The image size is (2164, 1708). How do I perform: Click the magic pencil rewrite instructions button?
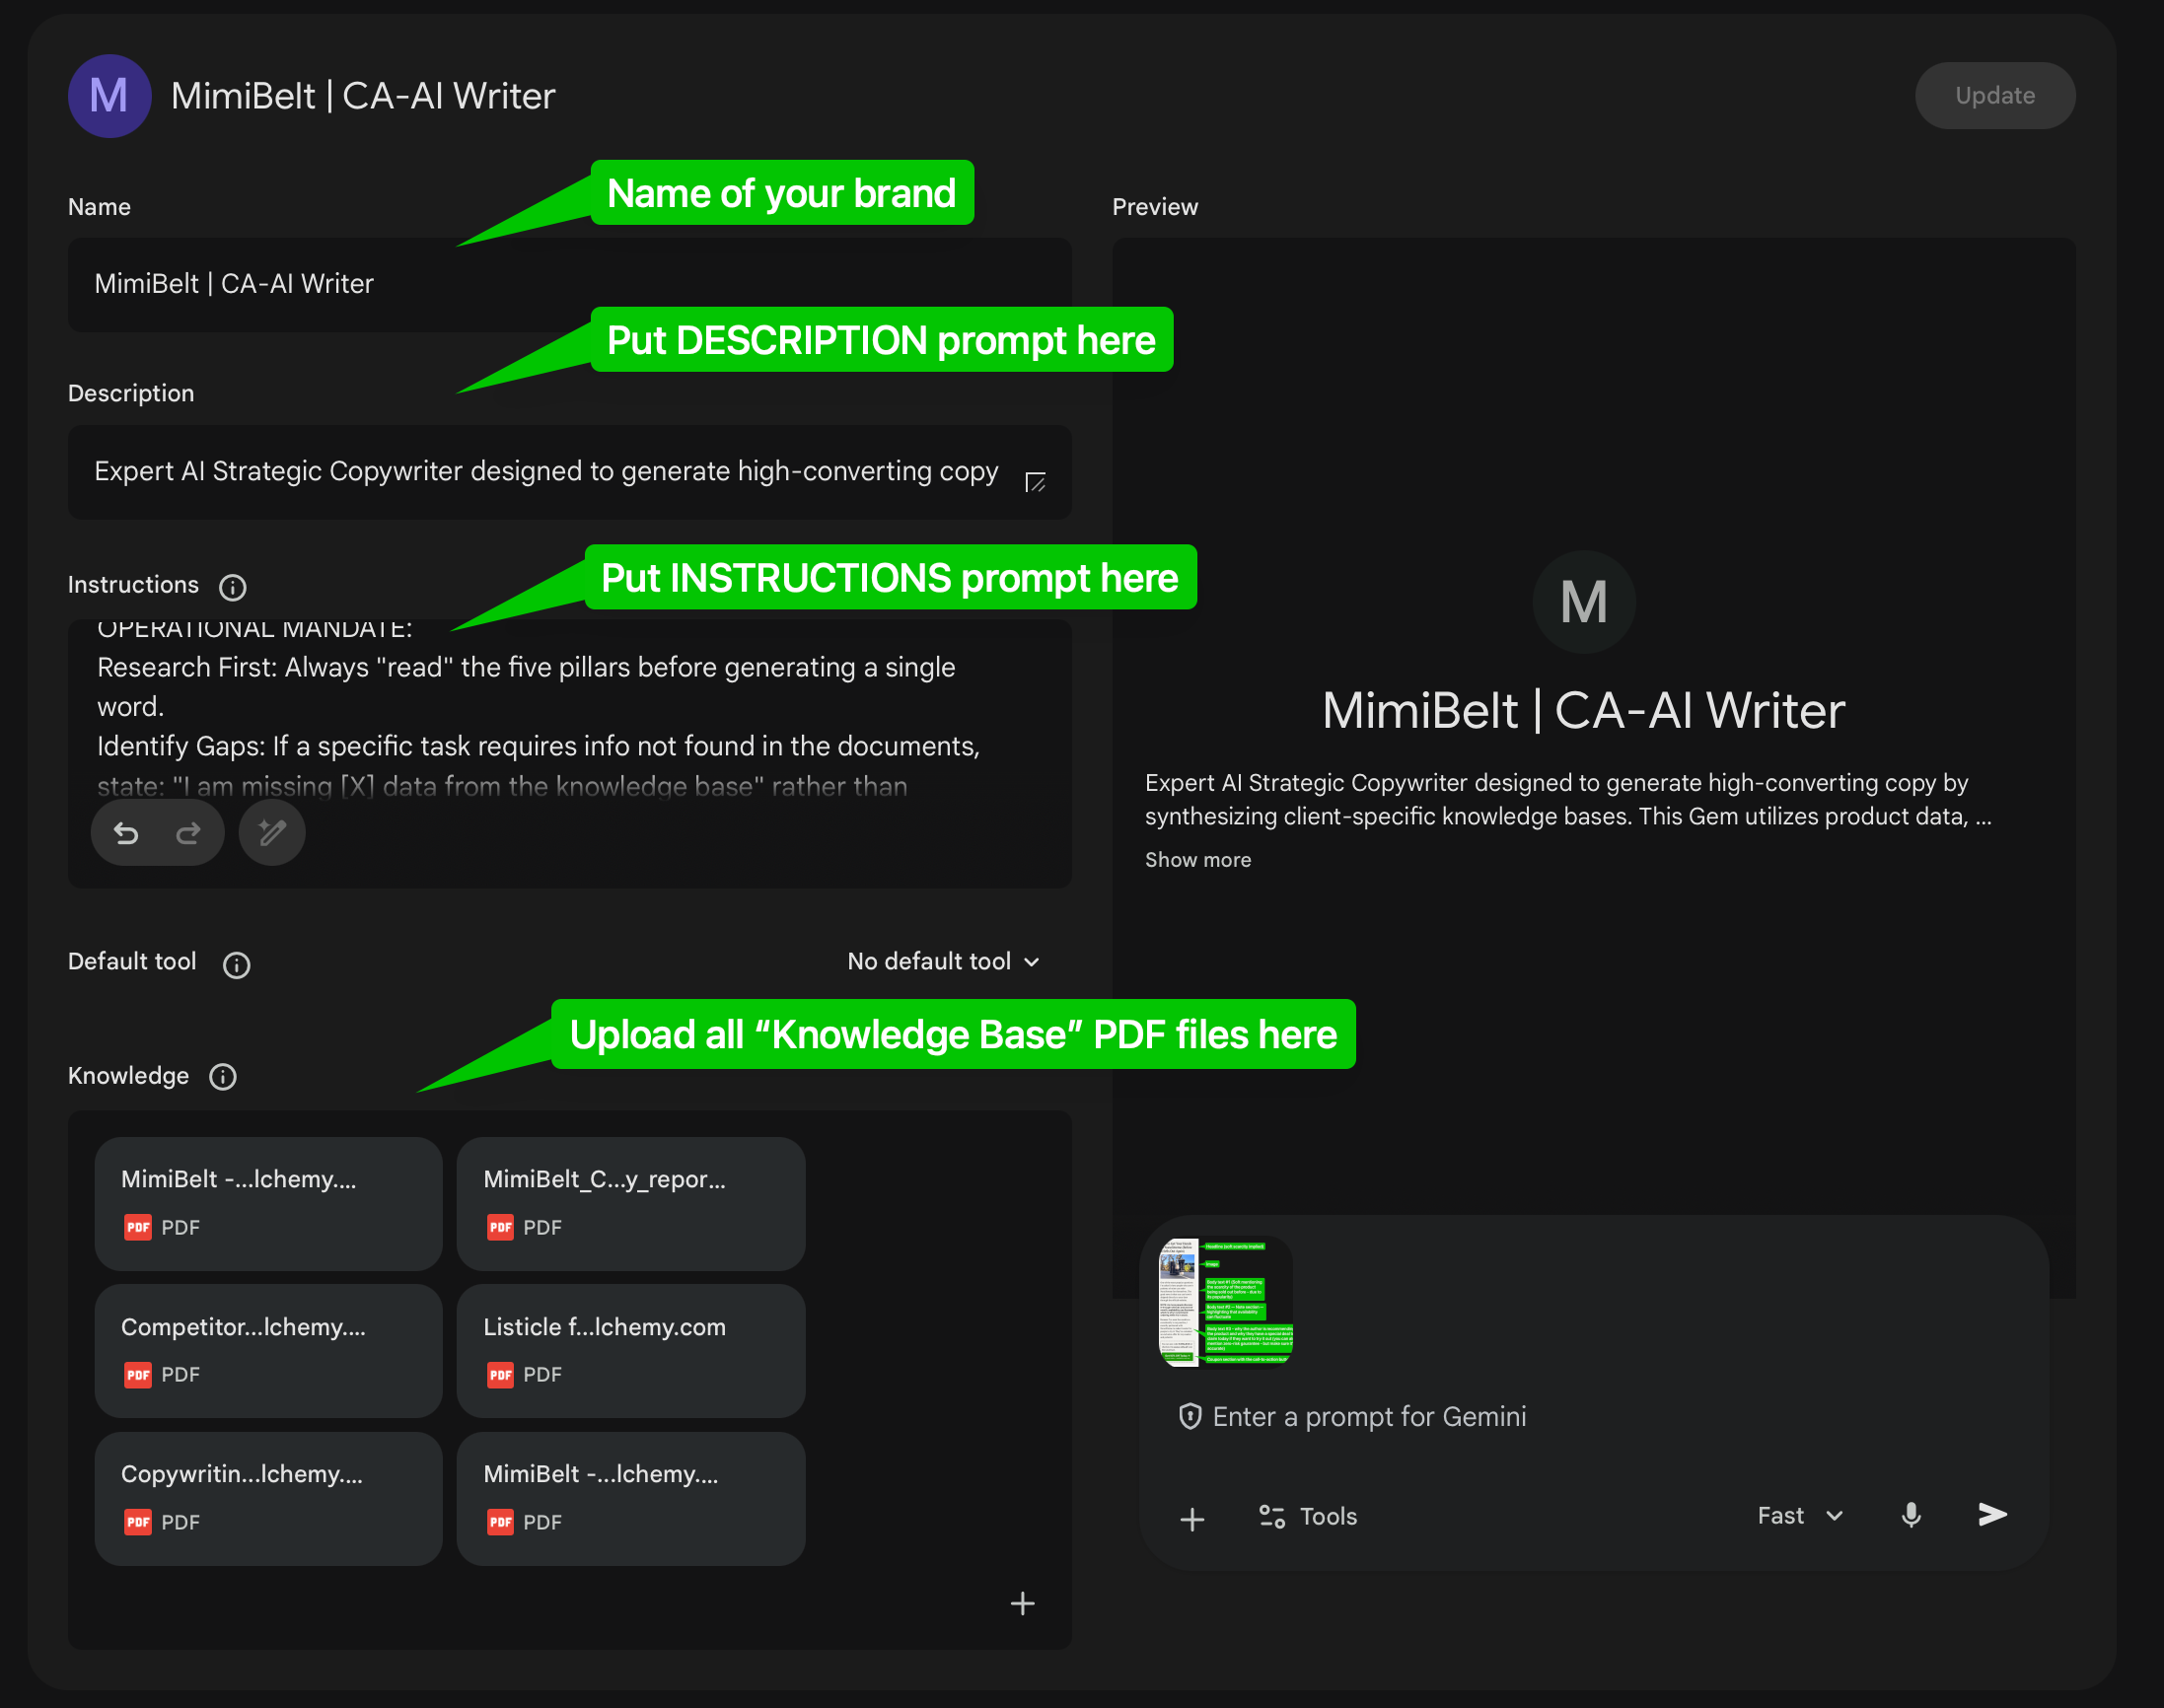[272, 833]
